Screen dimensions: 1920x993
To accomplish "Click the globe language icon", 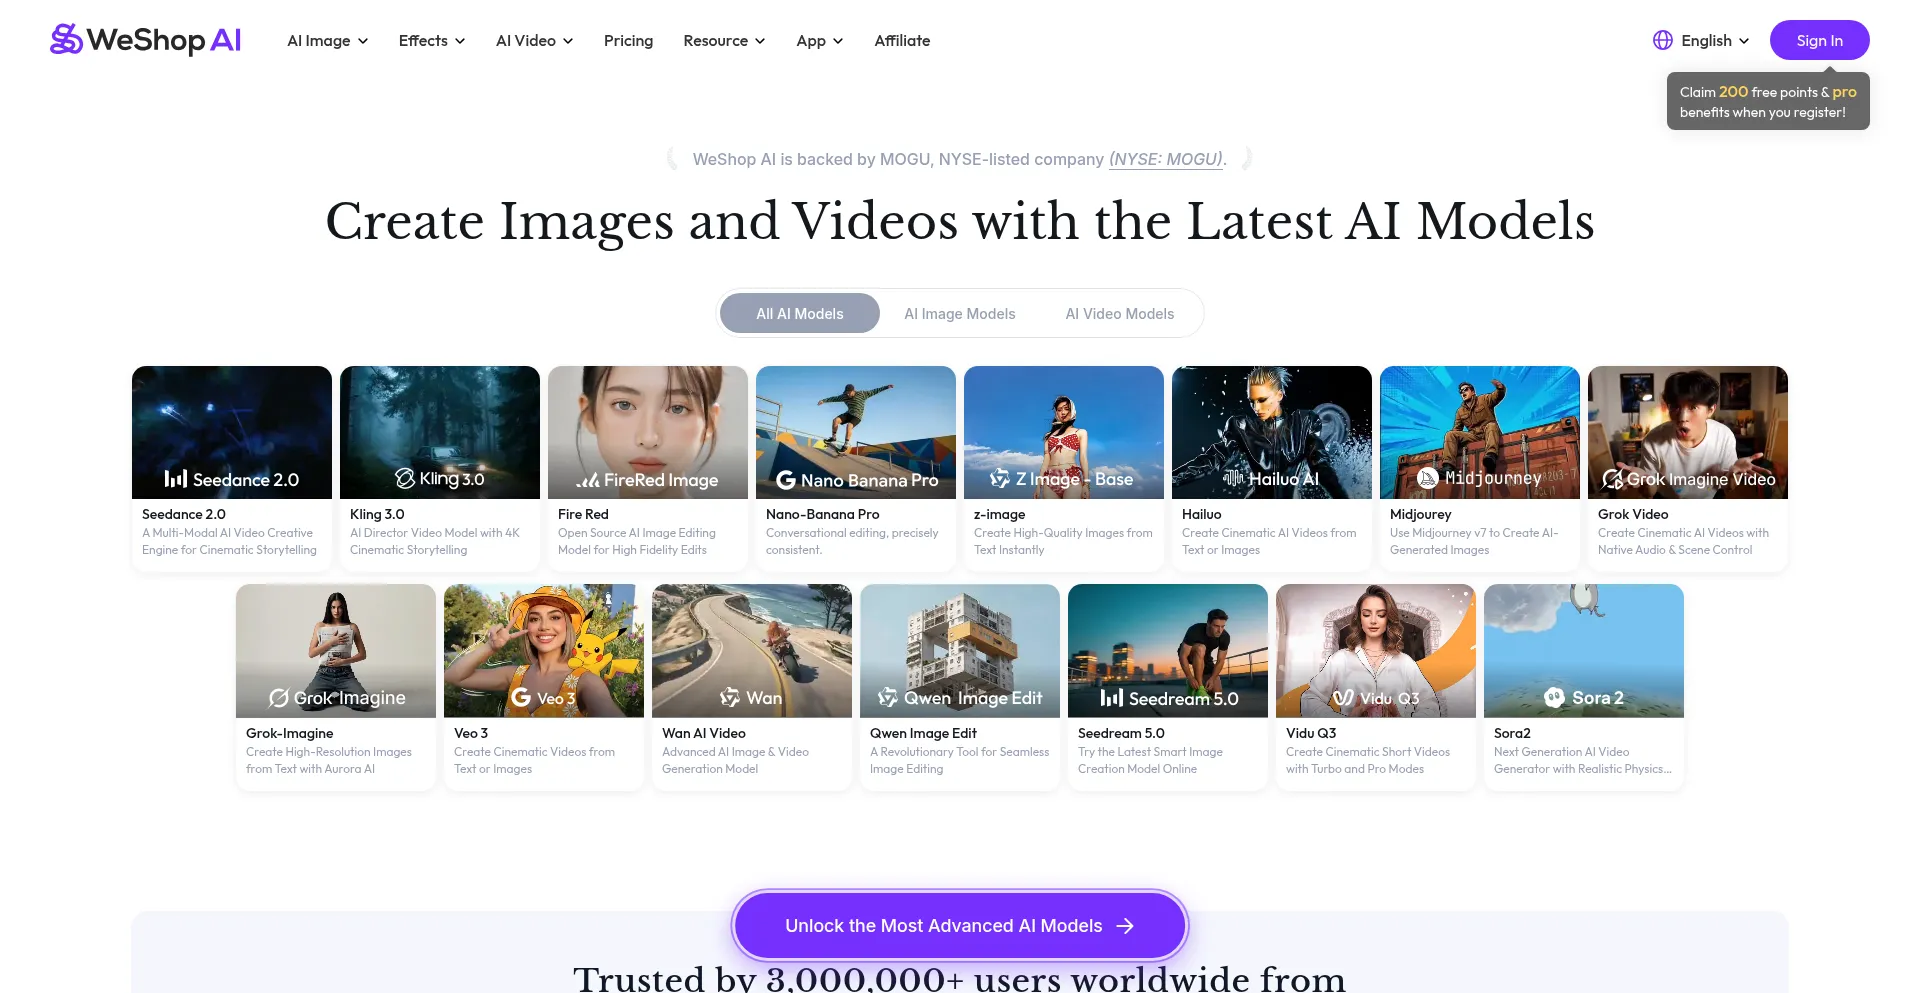I will (x=1663, y=40).
